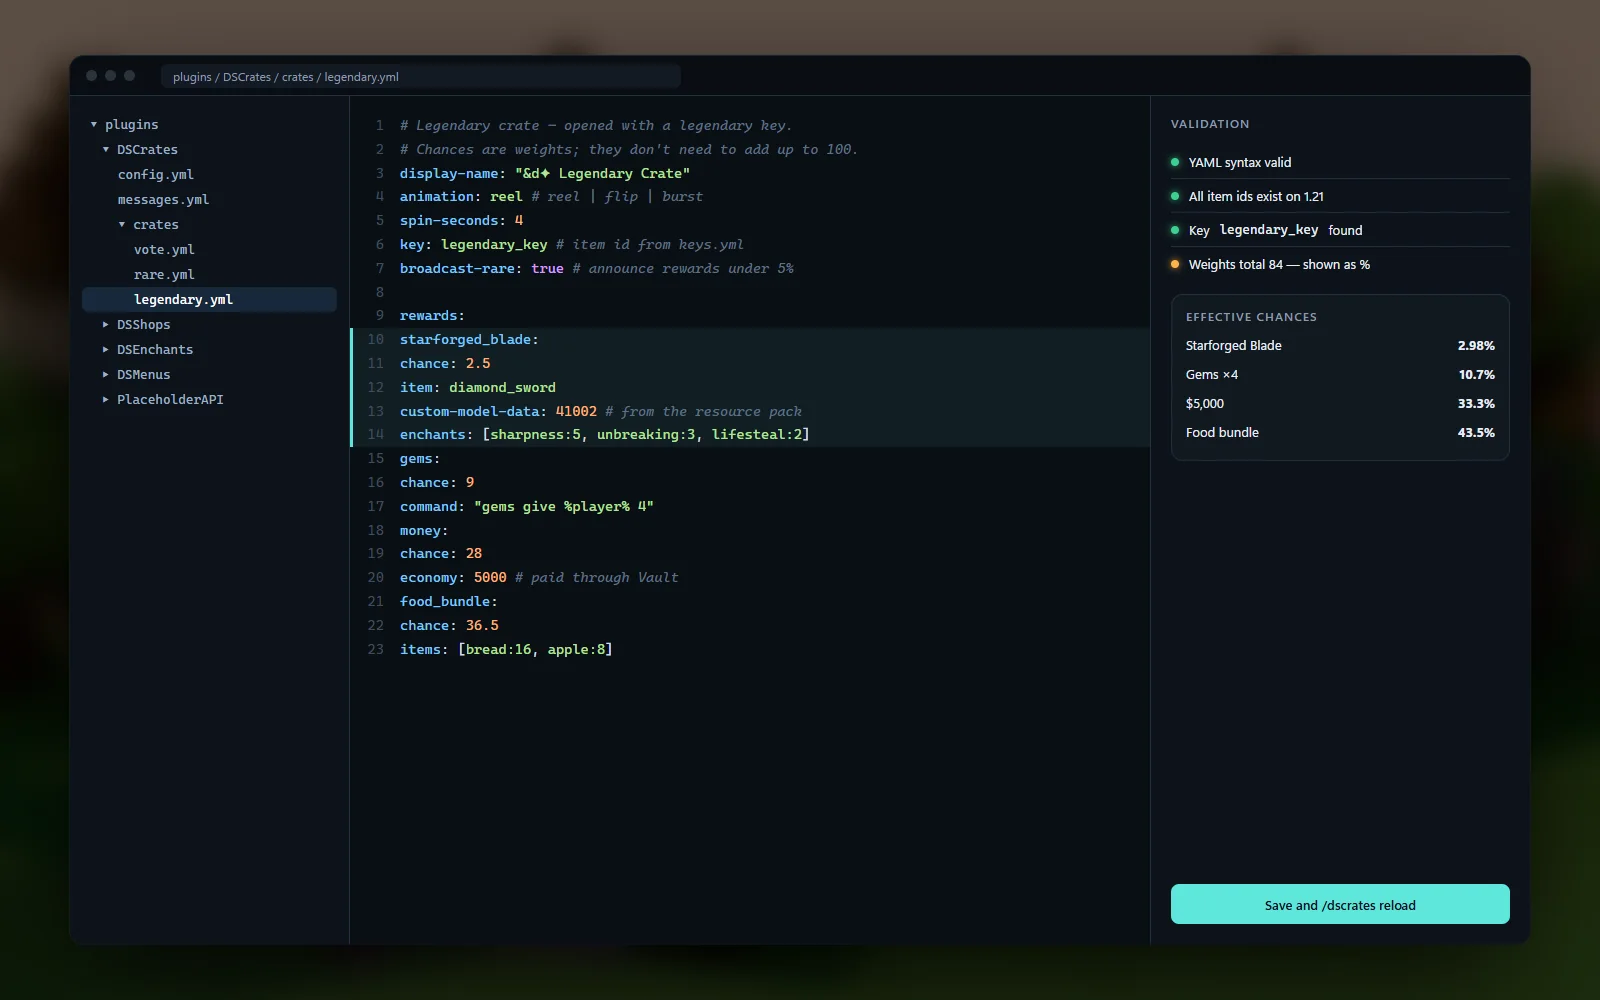Viewport: 1600px width, 1000px height.
Task: Collapse the crates subfolder arrow
Action: point(122,225)
